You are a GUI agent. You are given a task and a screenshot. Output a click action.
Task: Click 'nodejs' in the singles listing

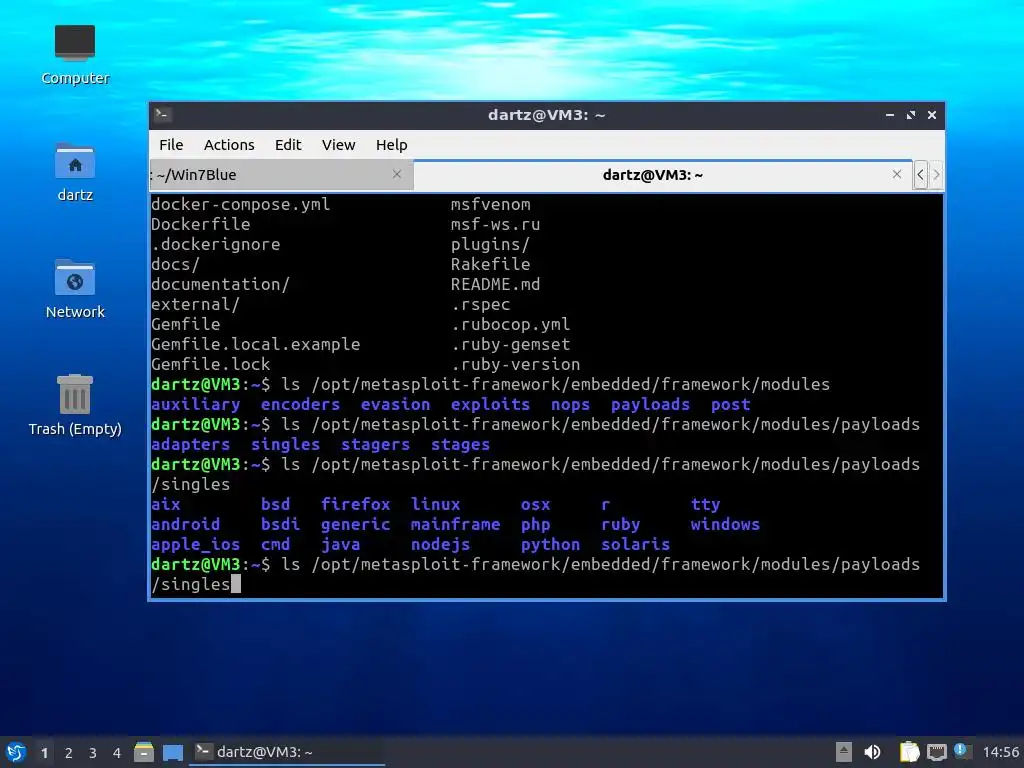440,545
